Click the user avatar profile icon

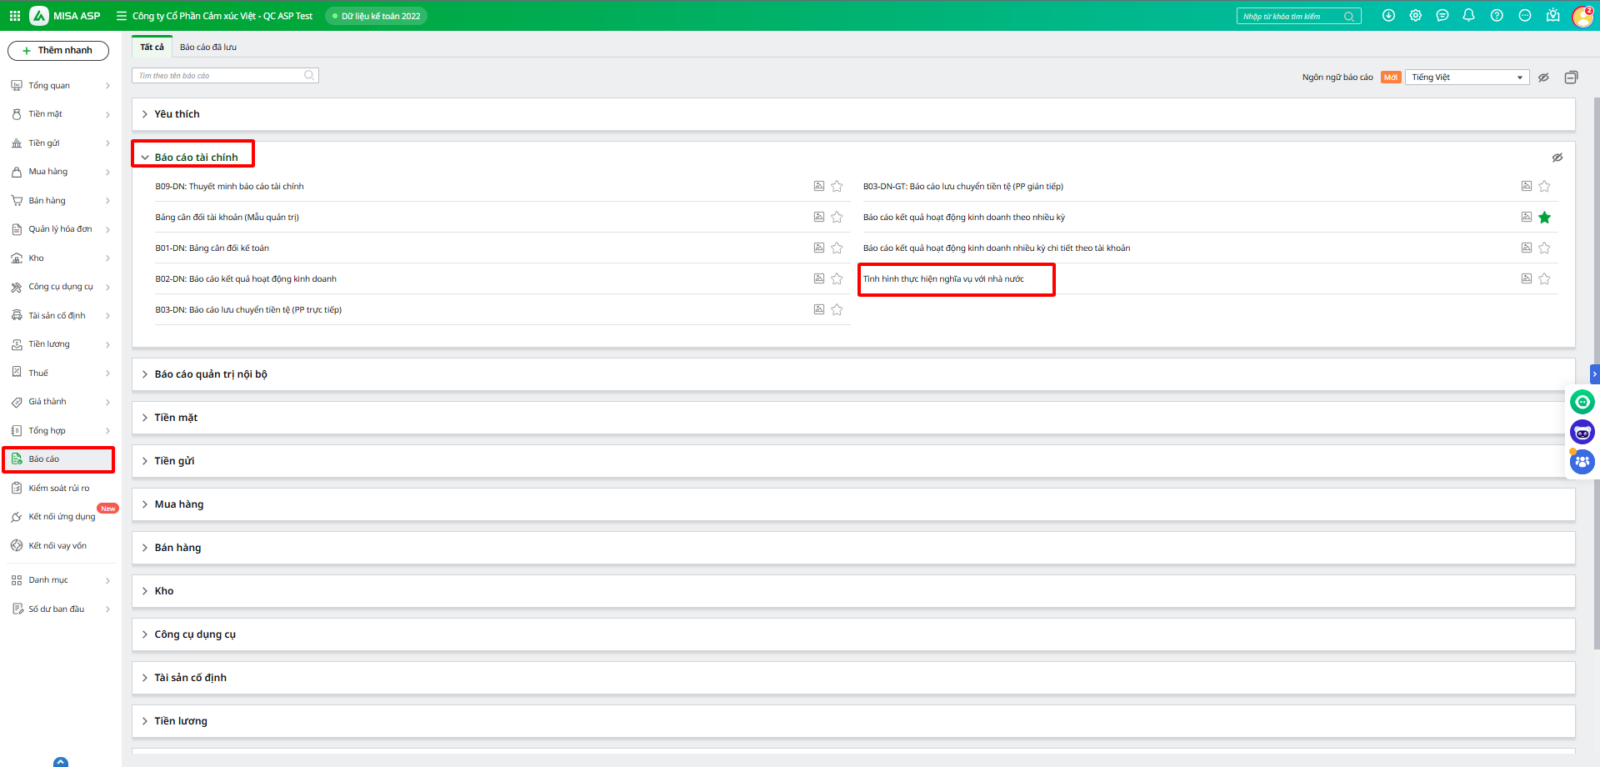[x=1582, y=16]
